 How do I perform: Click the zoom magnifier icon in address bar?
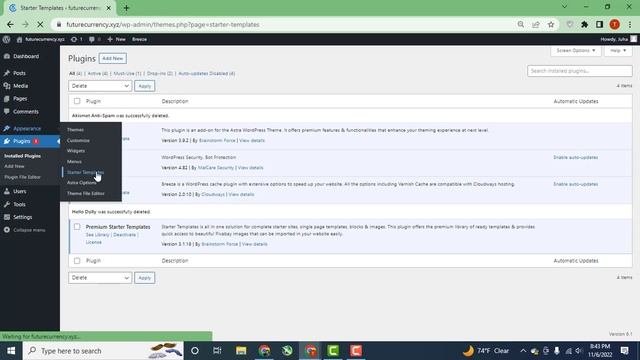coord(521,24)
